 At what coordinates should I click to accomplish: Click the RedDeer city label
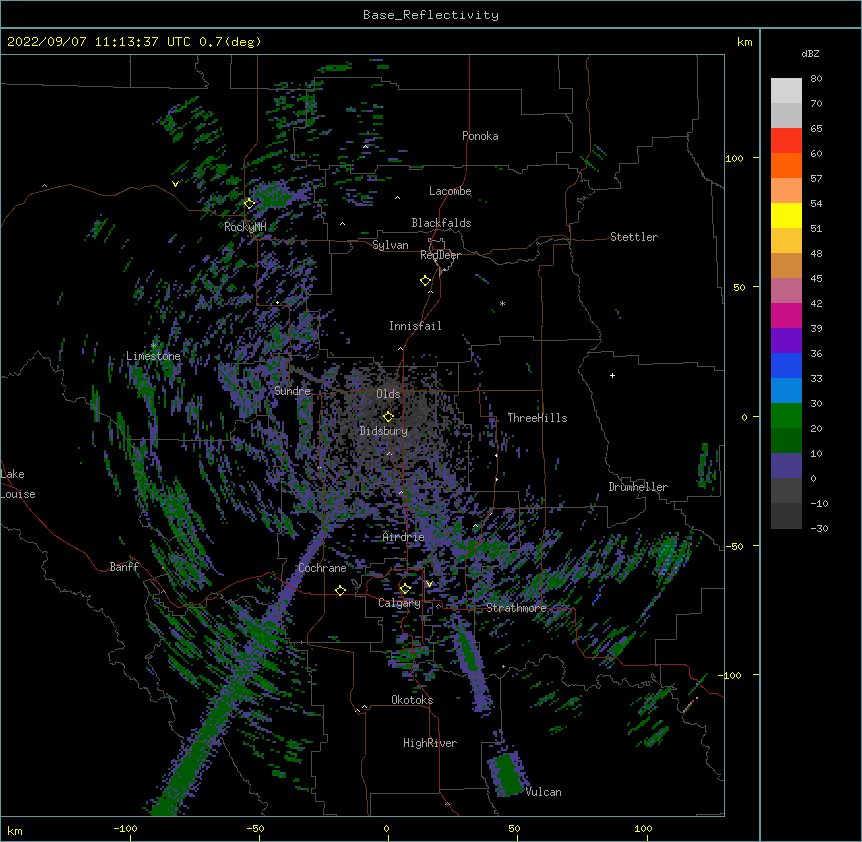[440, 255]
